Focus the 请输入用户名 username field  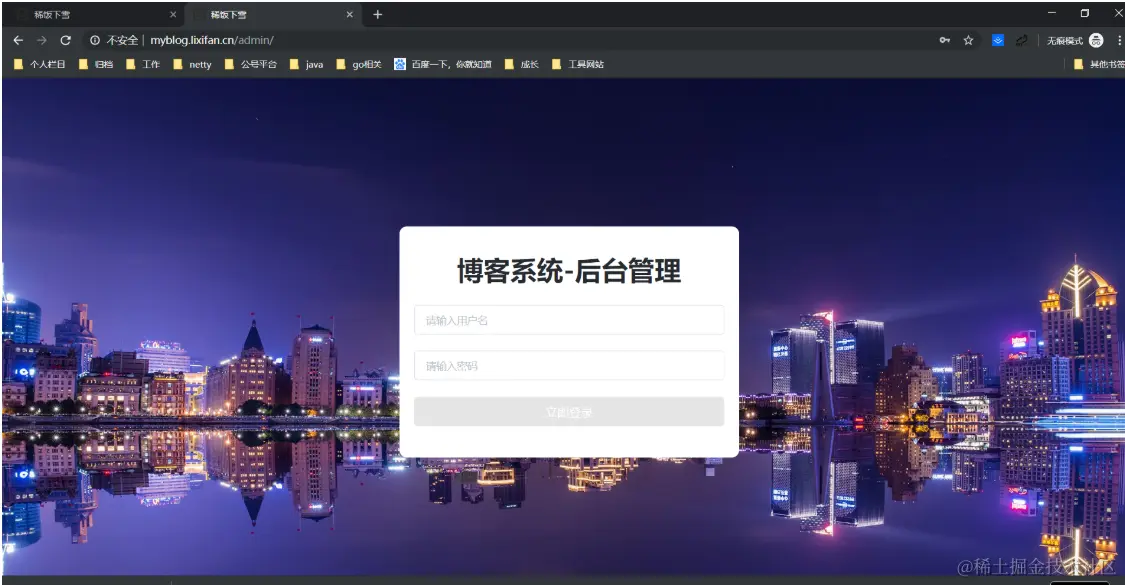(569, 320)
